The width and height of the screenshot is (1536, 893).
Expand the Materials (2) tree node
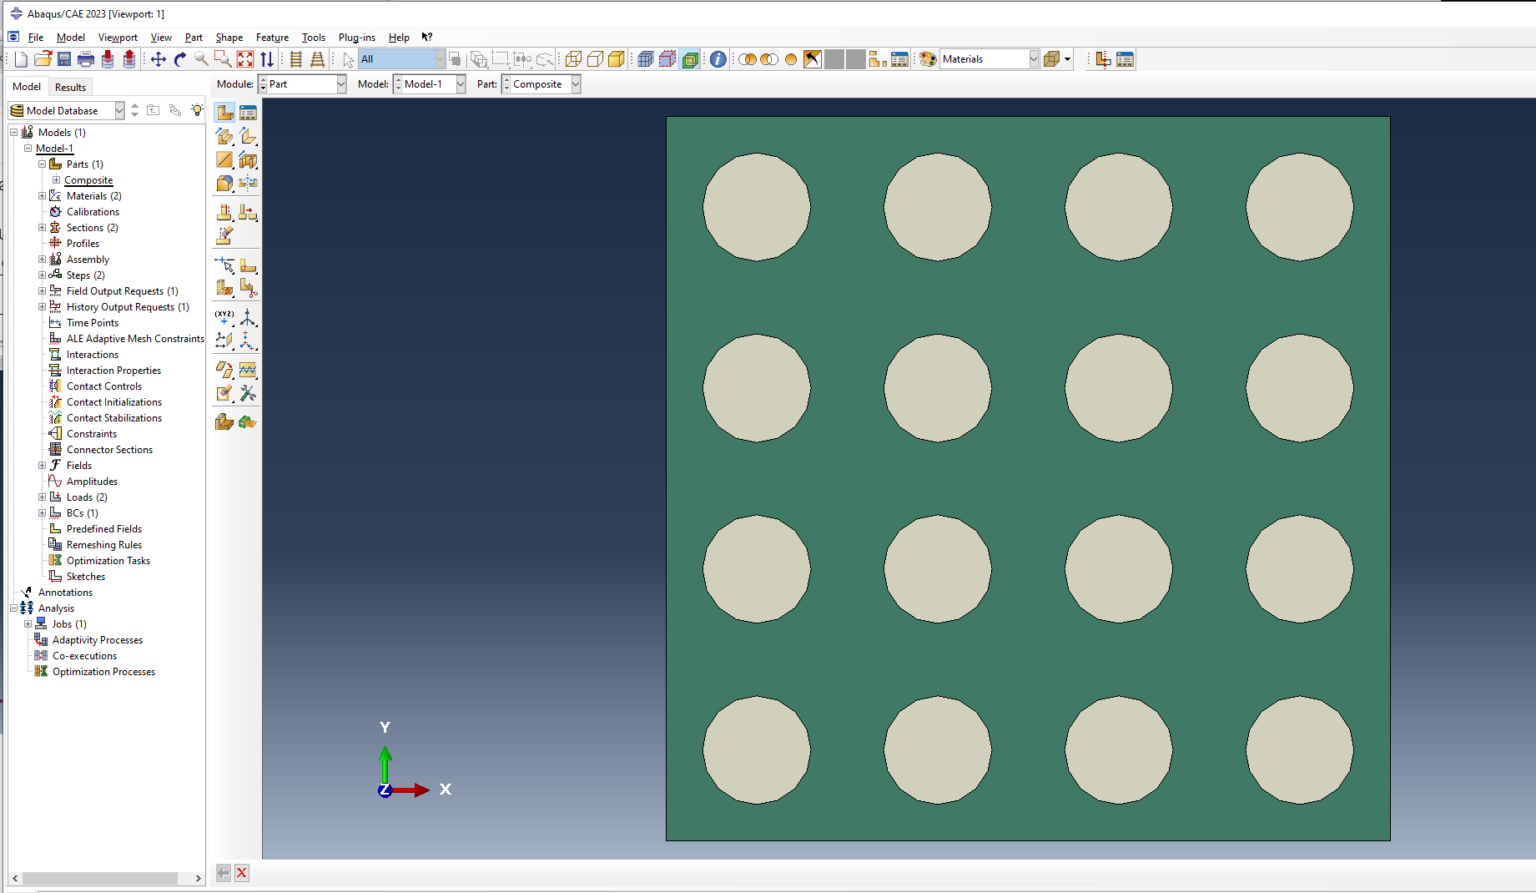42,196
